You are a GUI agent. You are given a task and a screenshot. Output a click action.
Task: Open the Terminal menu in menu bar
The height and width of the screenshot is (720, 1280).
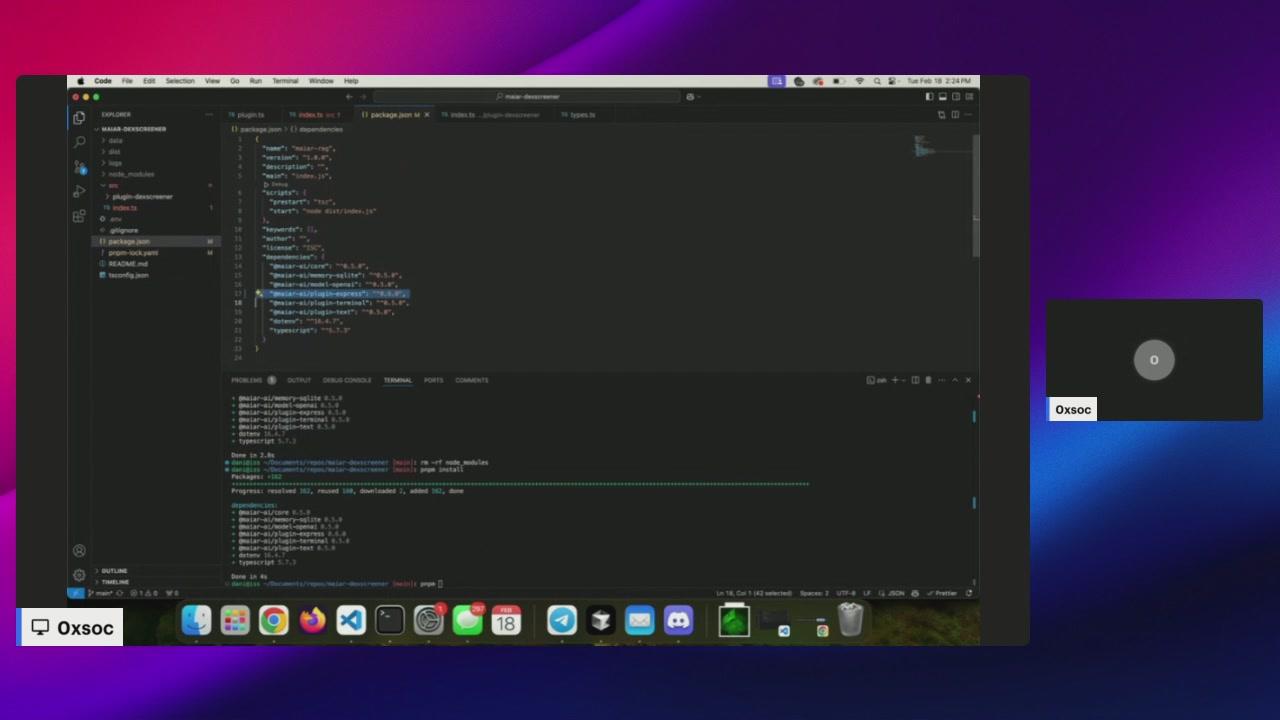(x=285, y=81)
